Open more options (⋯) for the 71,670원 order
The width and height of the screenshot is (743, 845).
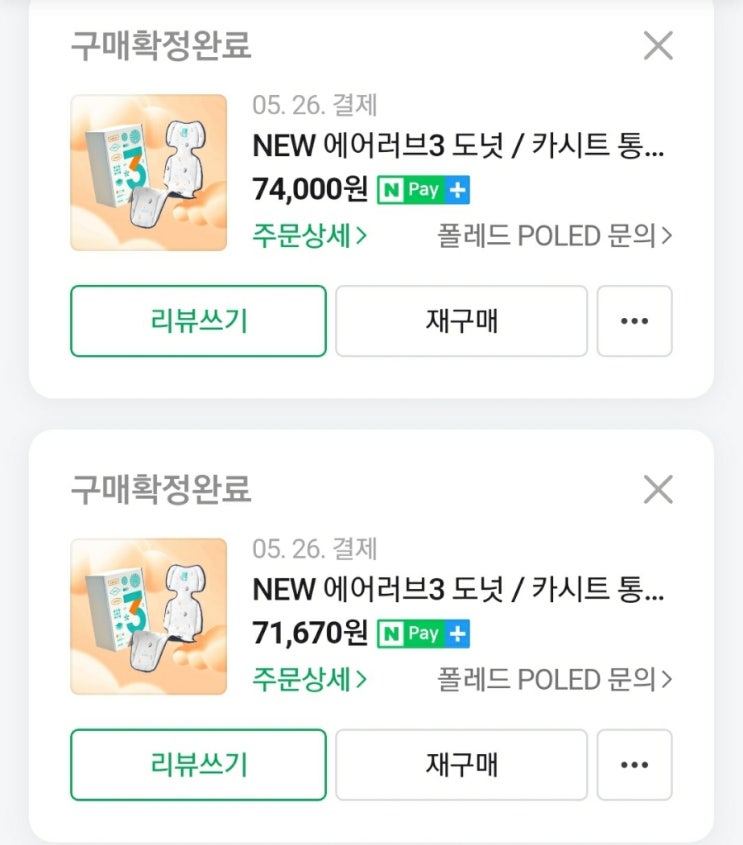pos(634,765)
